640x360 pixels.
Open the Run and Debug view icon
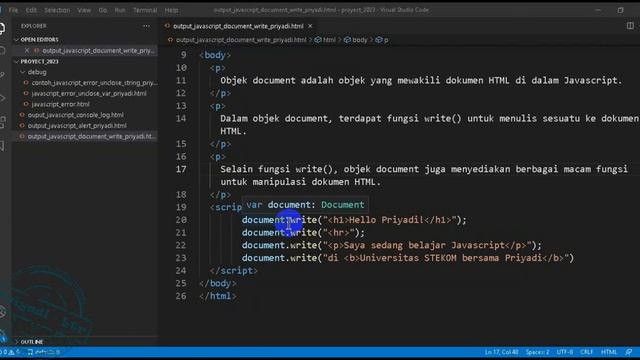click(2, 98)
